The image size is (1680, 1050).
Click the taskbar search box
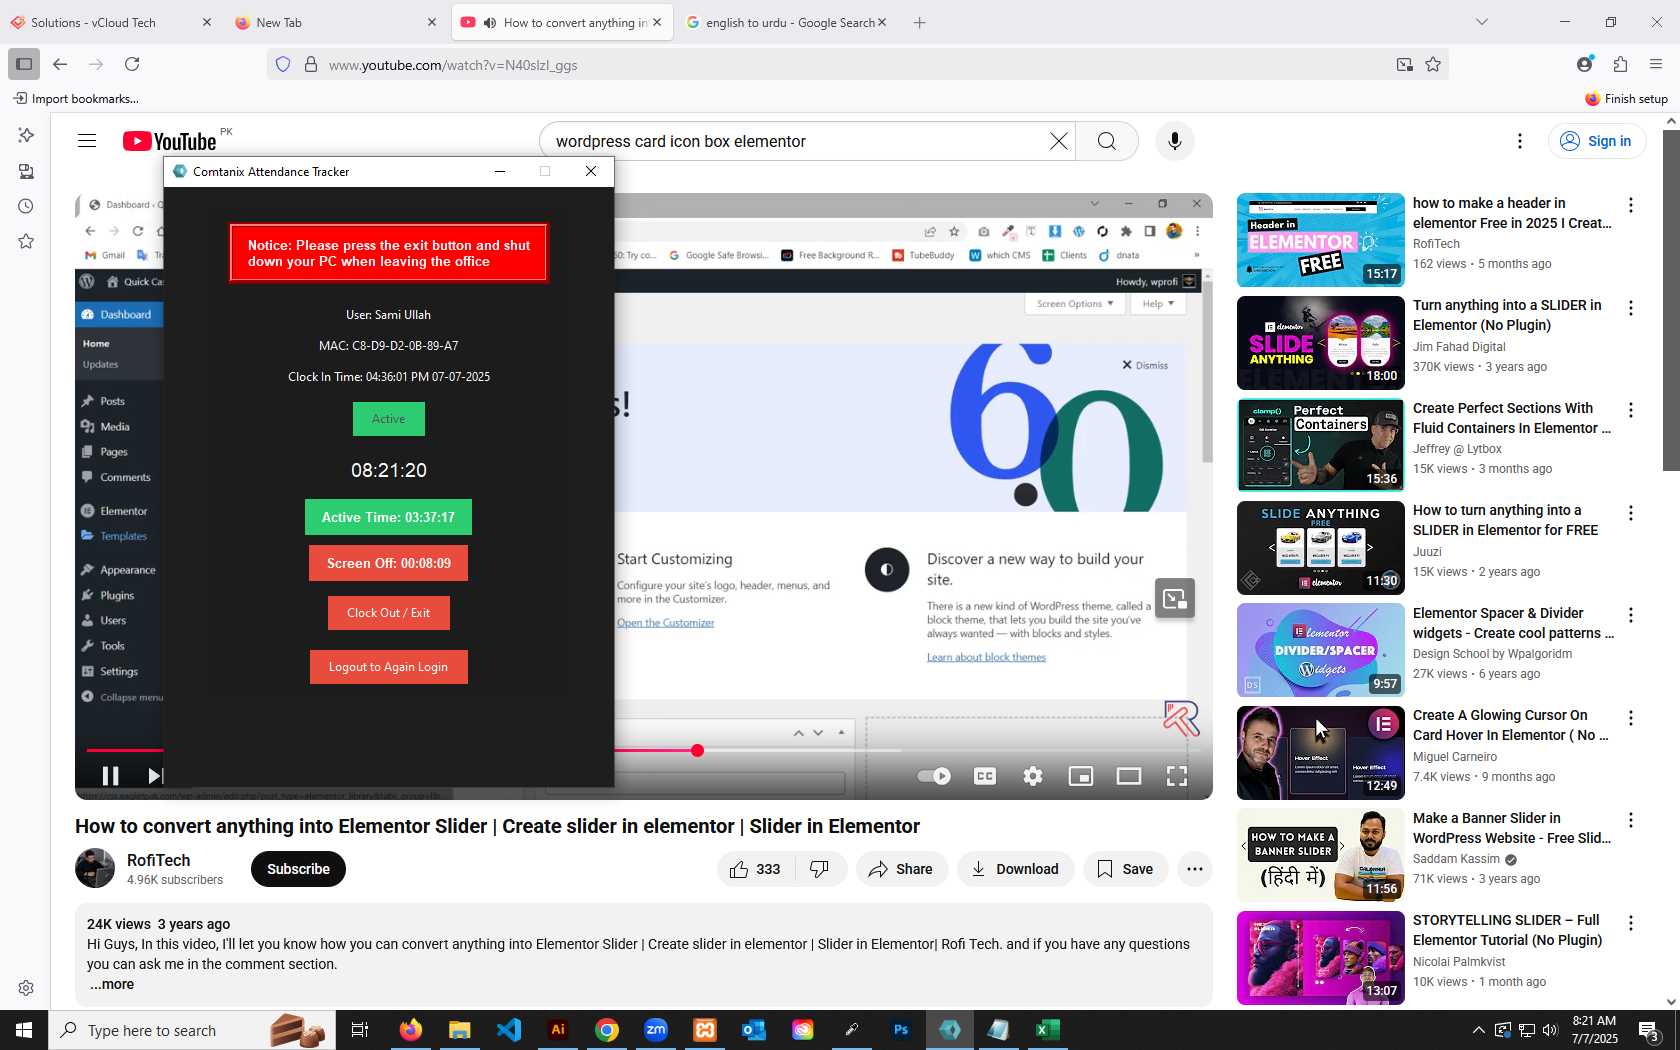(x=192, y=1030)
